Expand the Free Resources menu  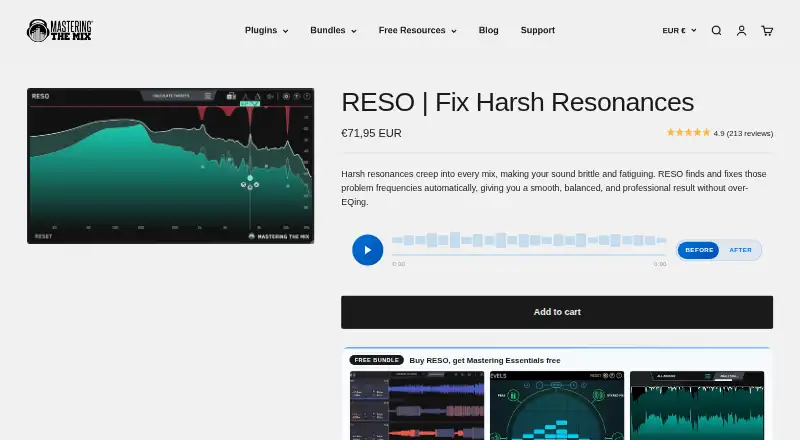point(417,31)
